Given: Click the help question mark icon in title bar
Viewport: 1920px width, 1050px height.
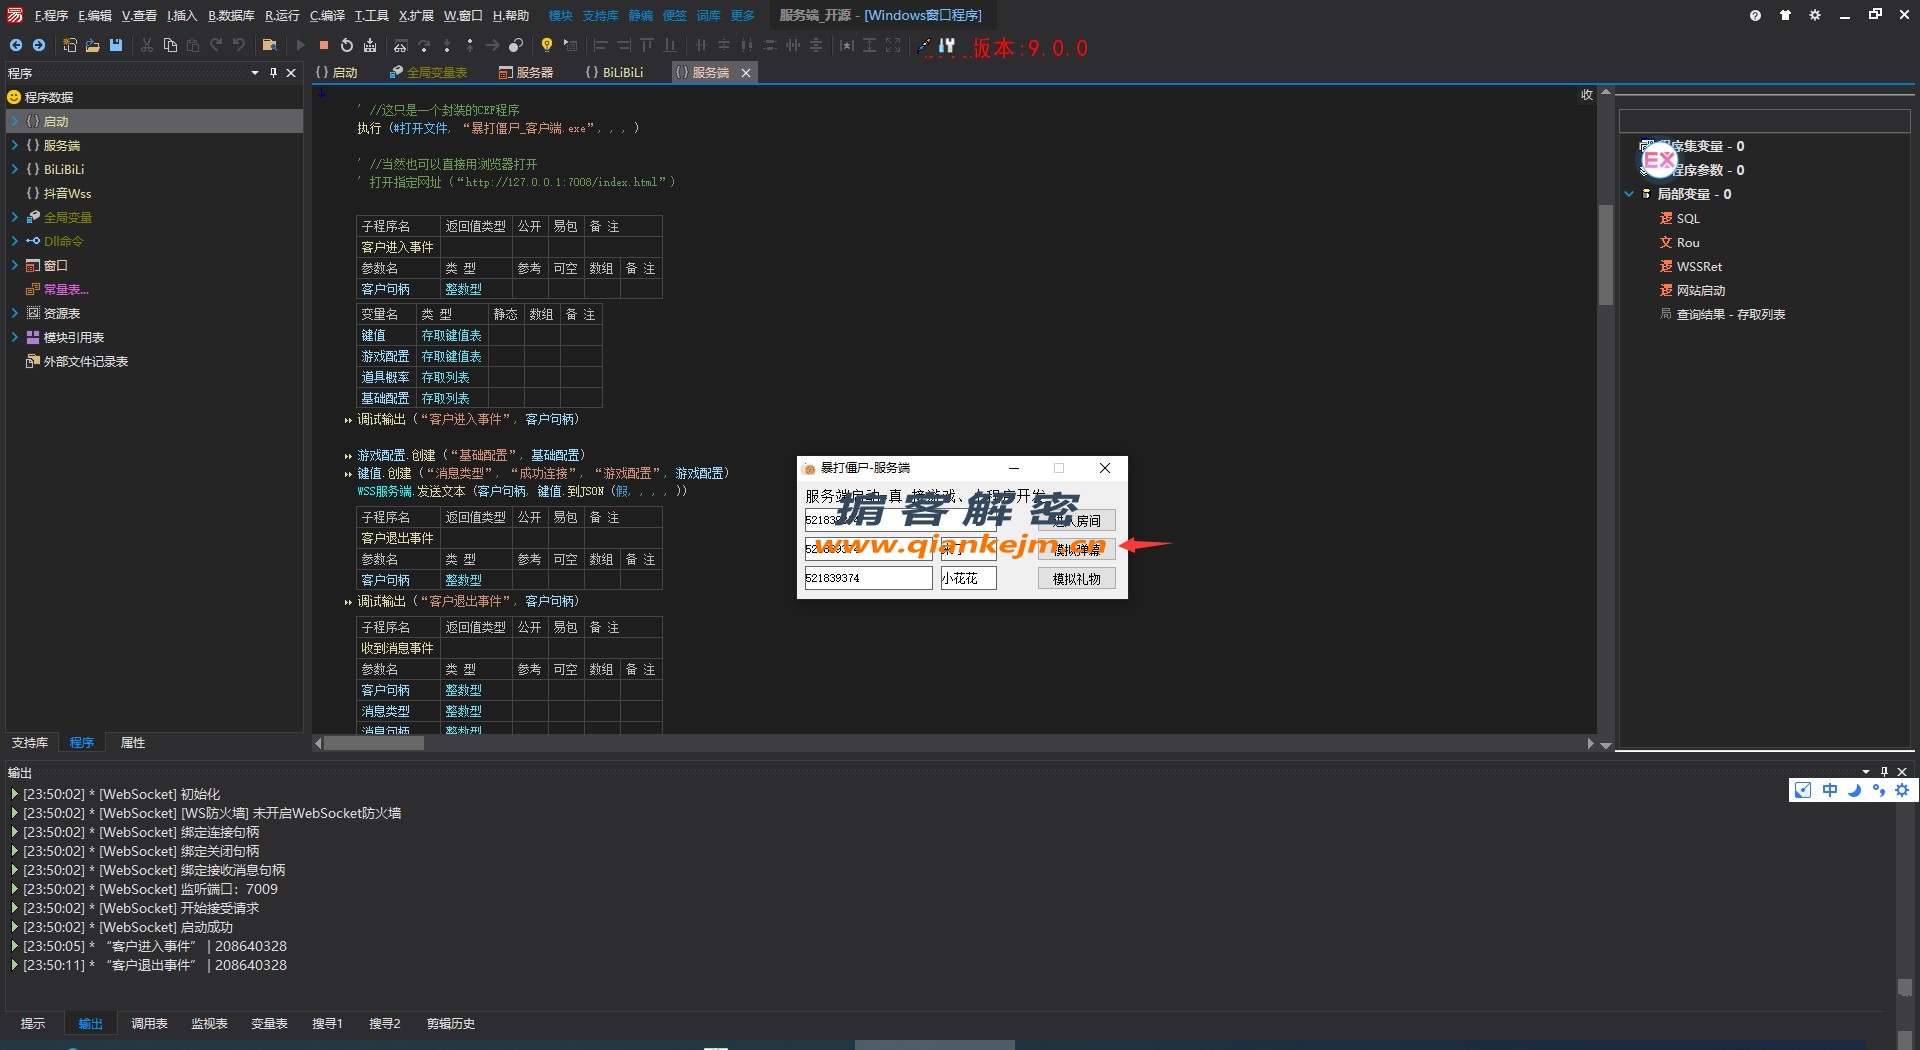Looking at the screenshot, I should pos(1755,15).
